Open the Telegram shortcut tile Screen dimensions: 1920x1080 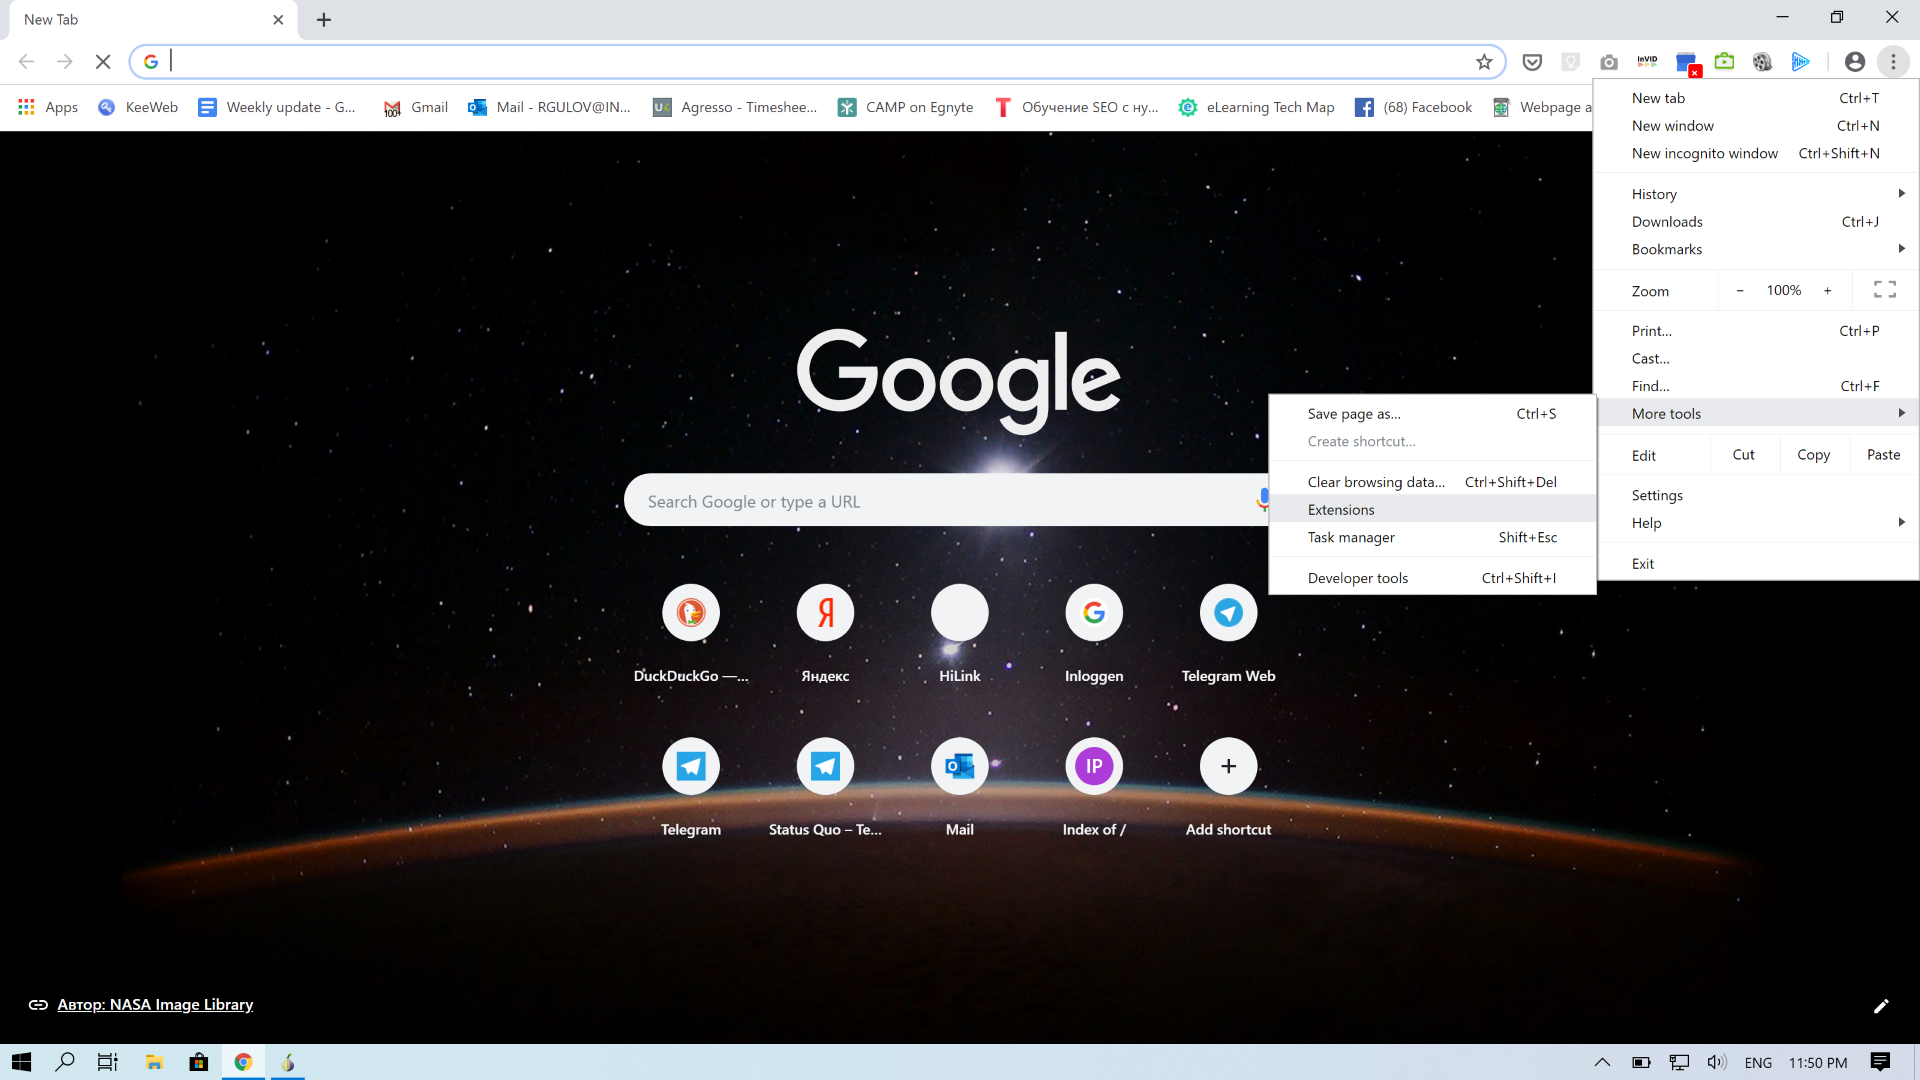(x=691, y=767)
